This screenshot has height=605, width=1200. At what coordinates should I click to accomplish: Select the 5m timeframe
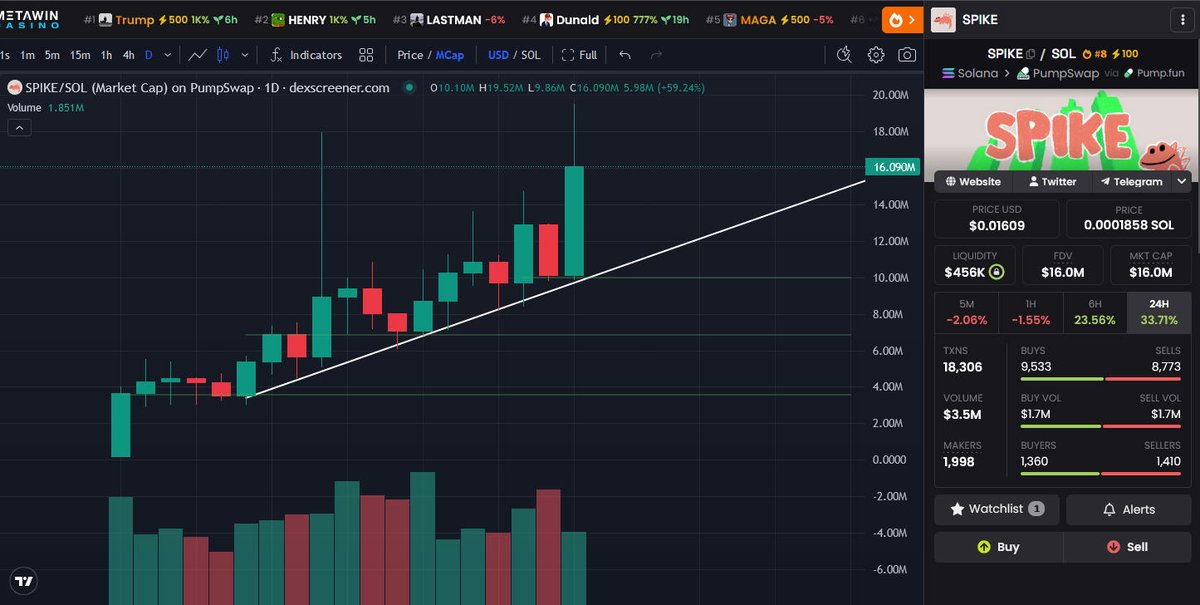(x=52, y=55)
